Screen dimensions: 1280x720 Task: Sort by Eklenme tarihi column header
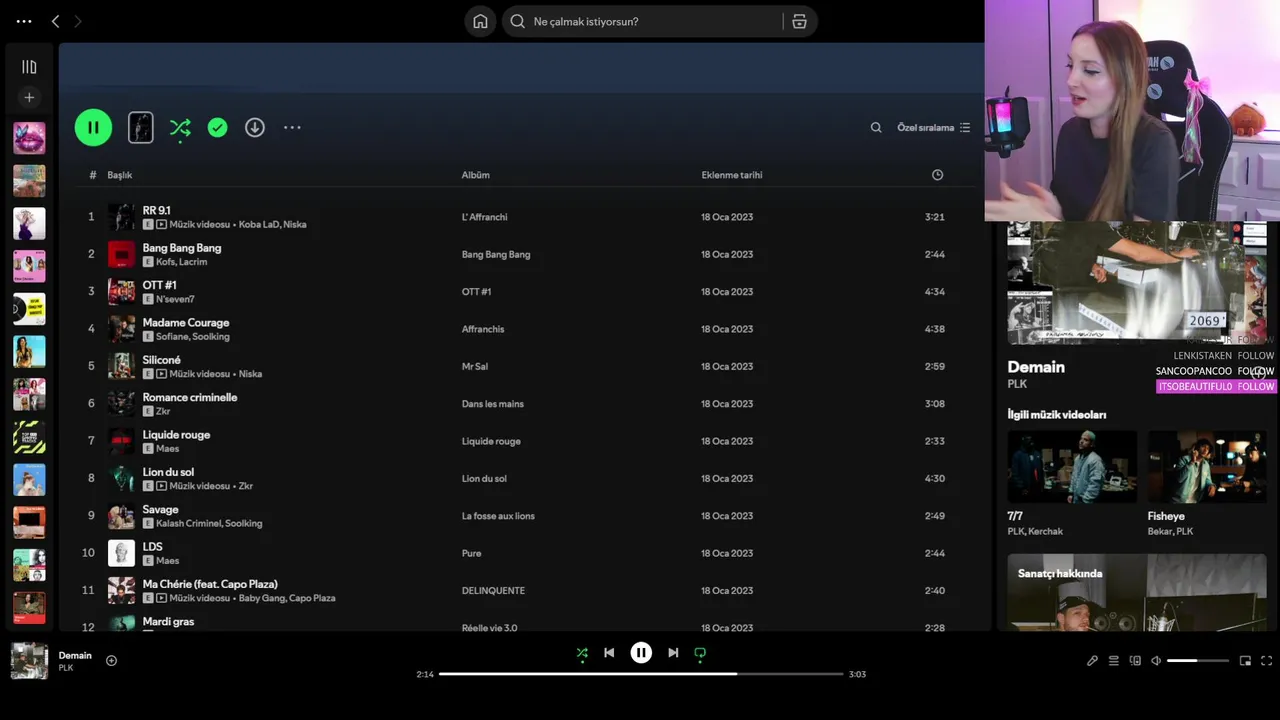tap(732, 175)
